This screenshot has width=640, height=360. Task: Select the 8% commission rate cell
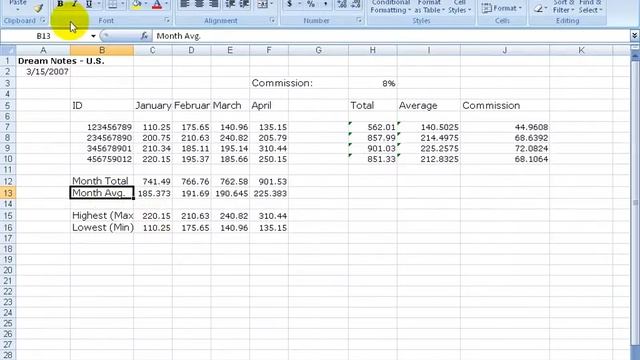[x=373, y=83]
